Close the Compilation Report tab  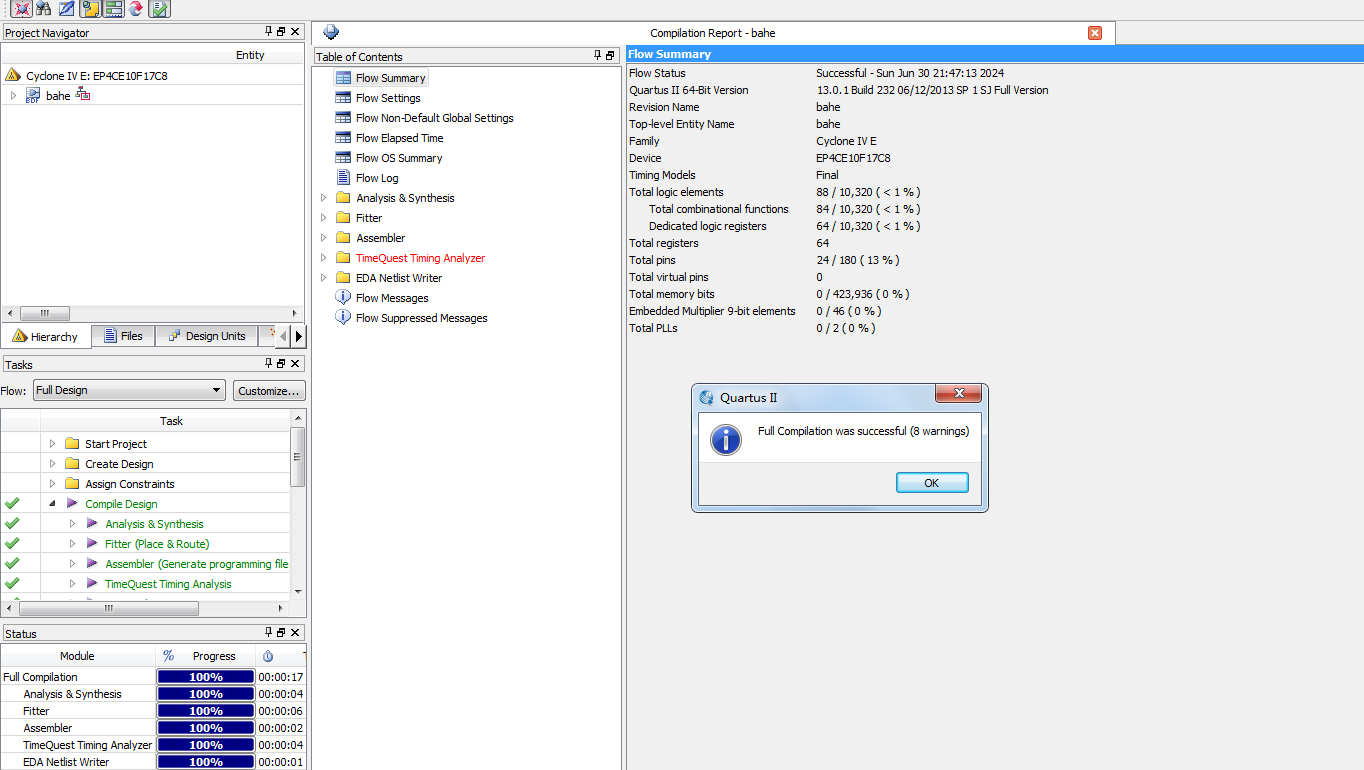point(1095,33)
